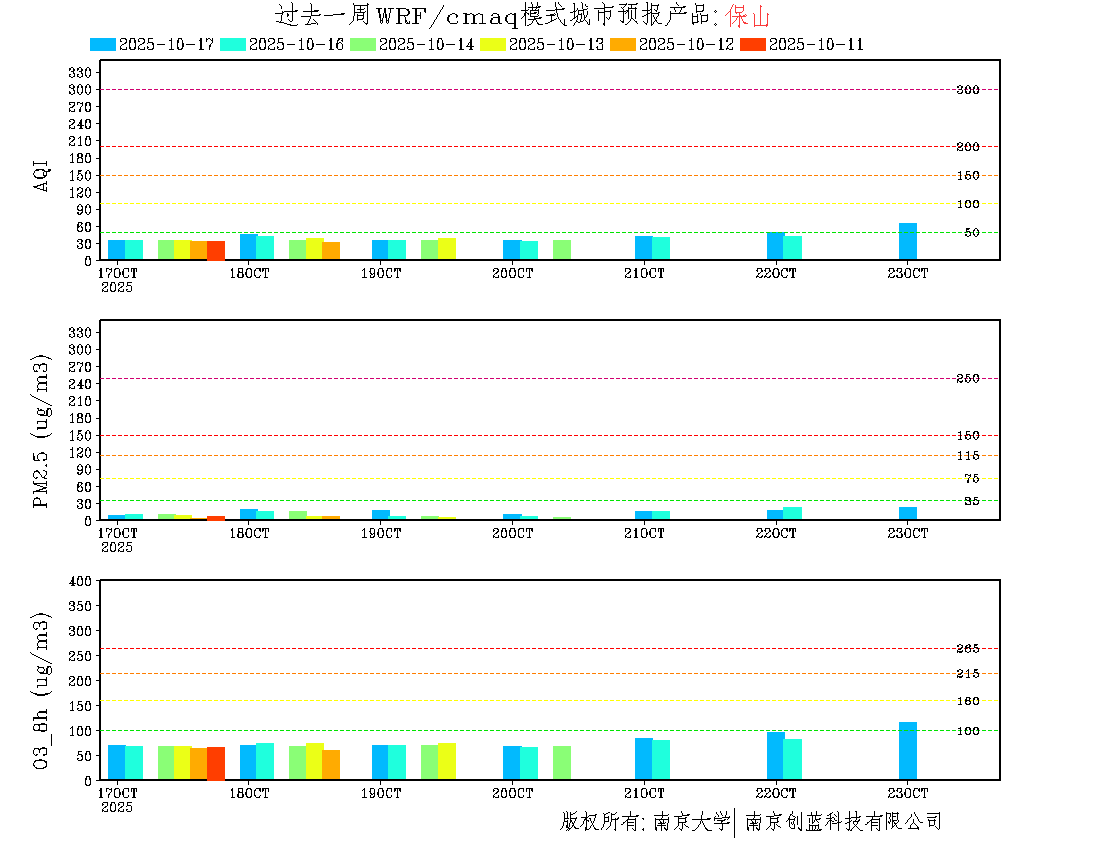
Task: Select the AQI bar at 23OCT
Action: point(908,242)
